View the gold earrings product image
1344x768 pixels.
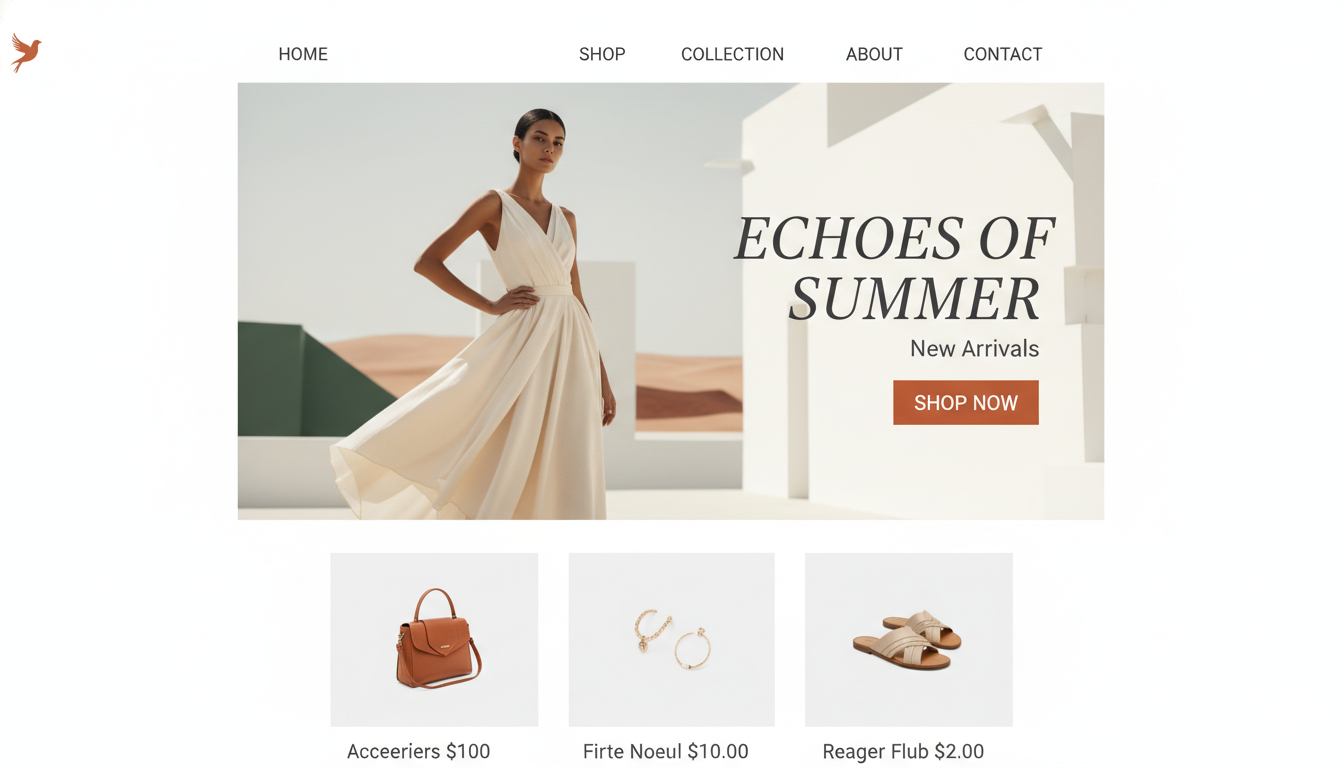(x=672, y=640)
